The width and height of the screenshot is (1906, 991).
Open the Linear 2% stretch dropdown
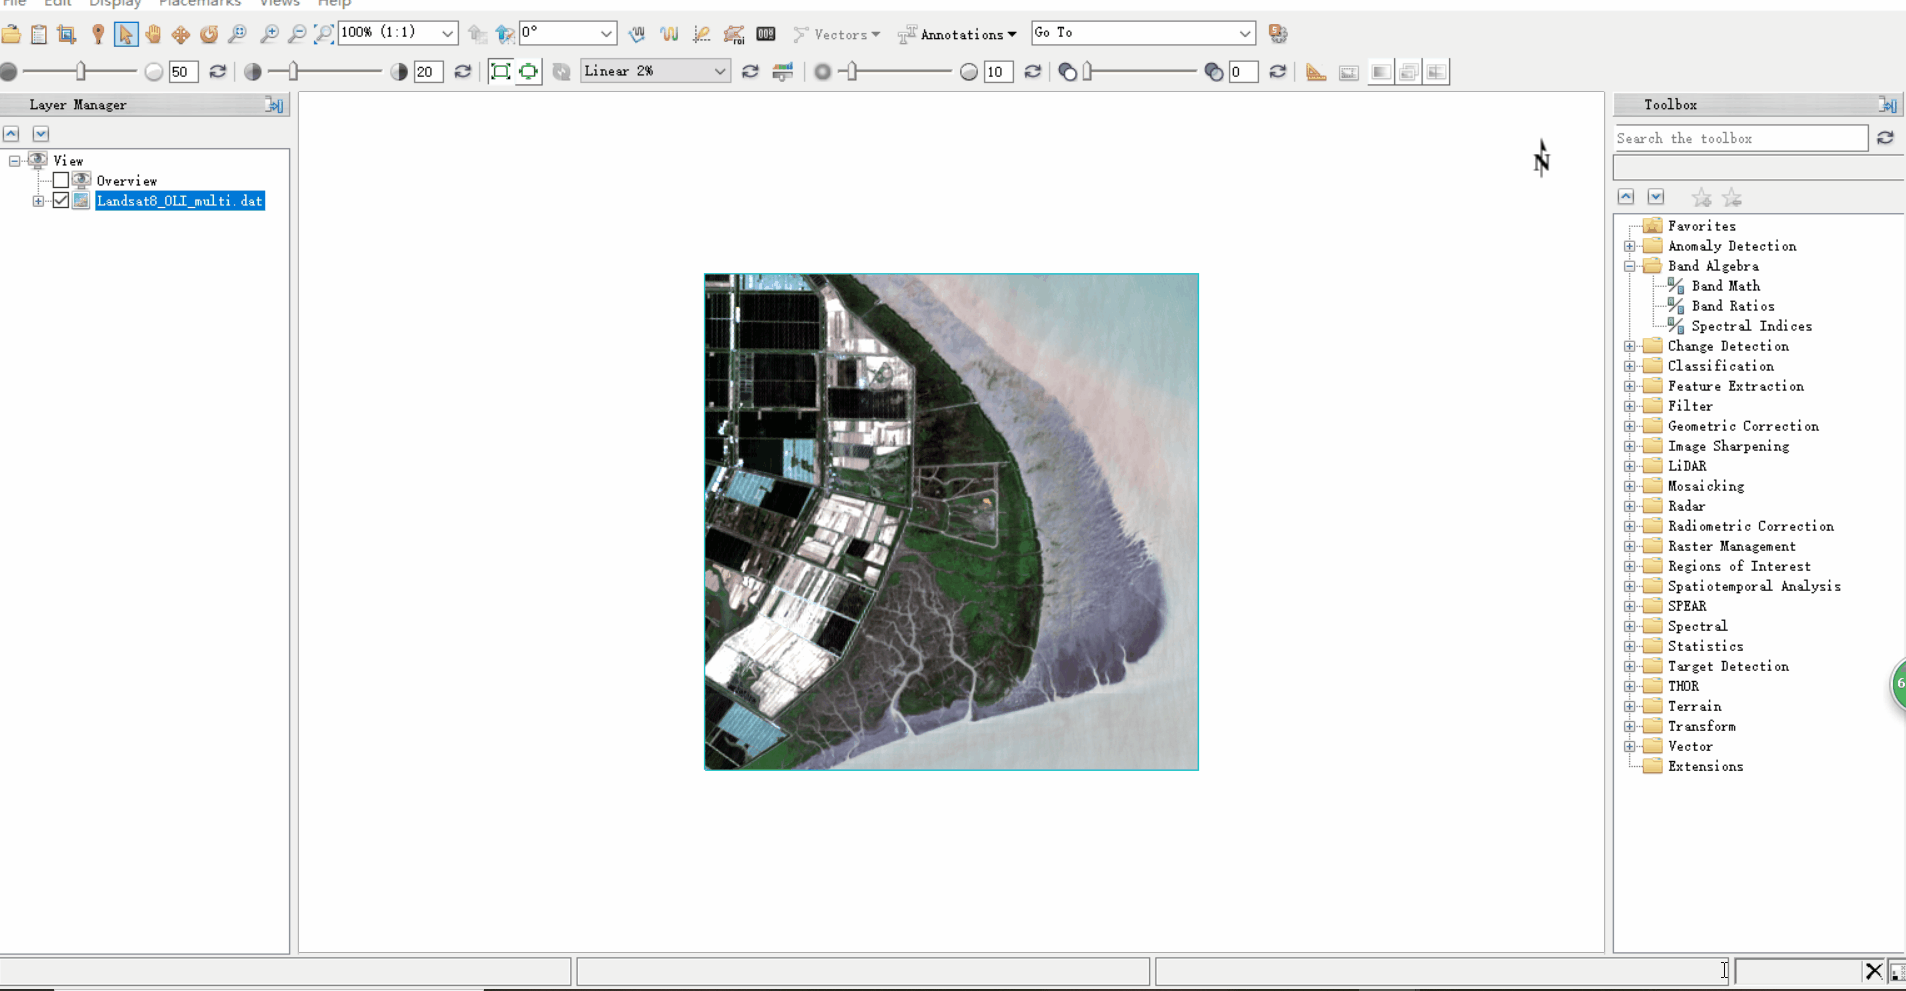[719, 72]
